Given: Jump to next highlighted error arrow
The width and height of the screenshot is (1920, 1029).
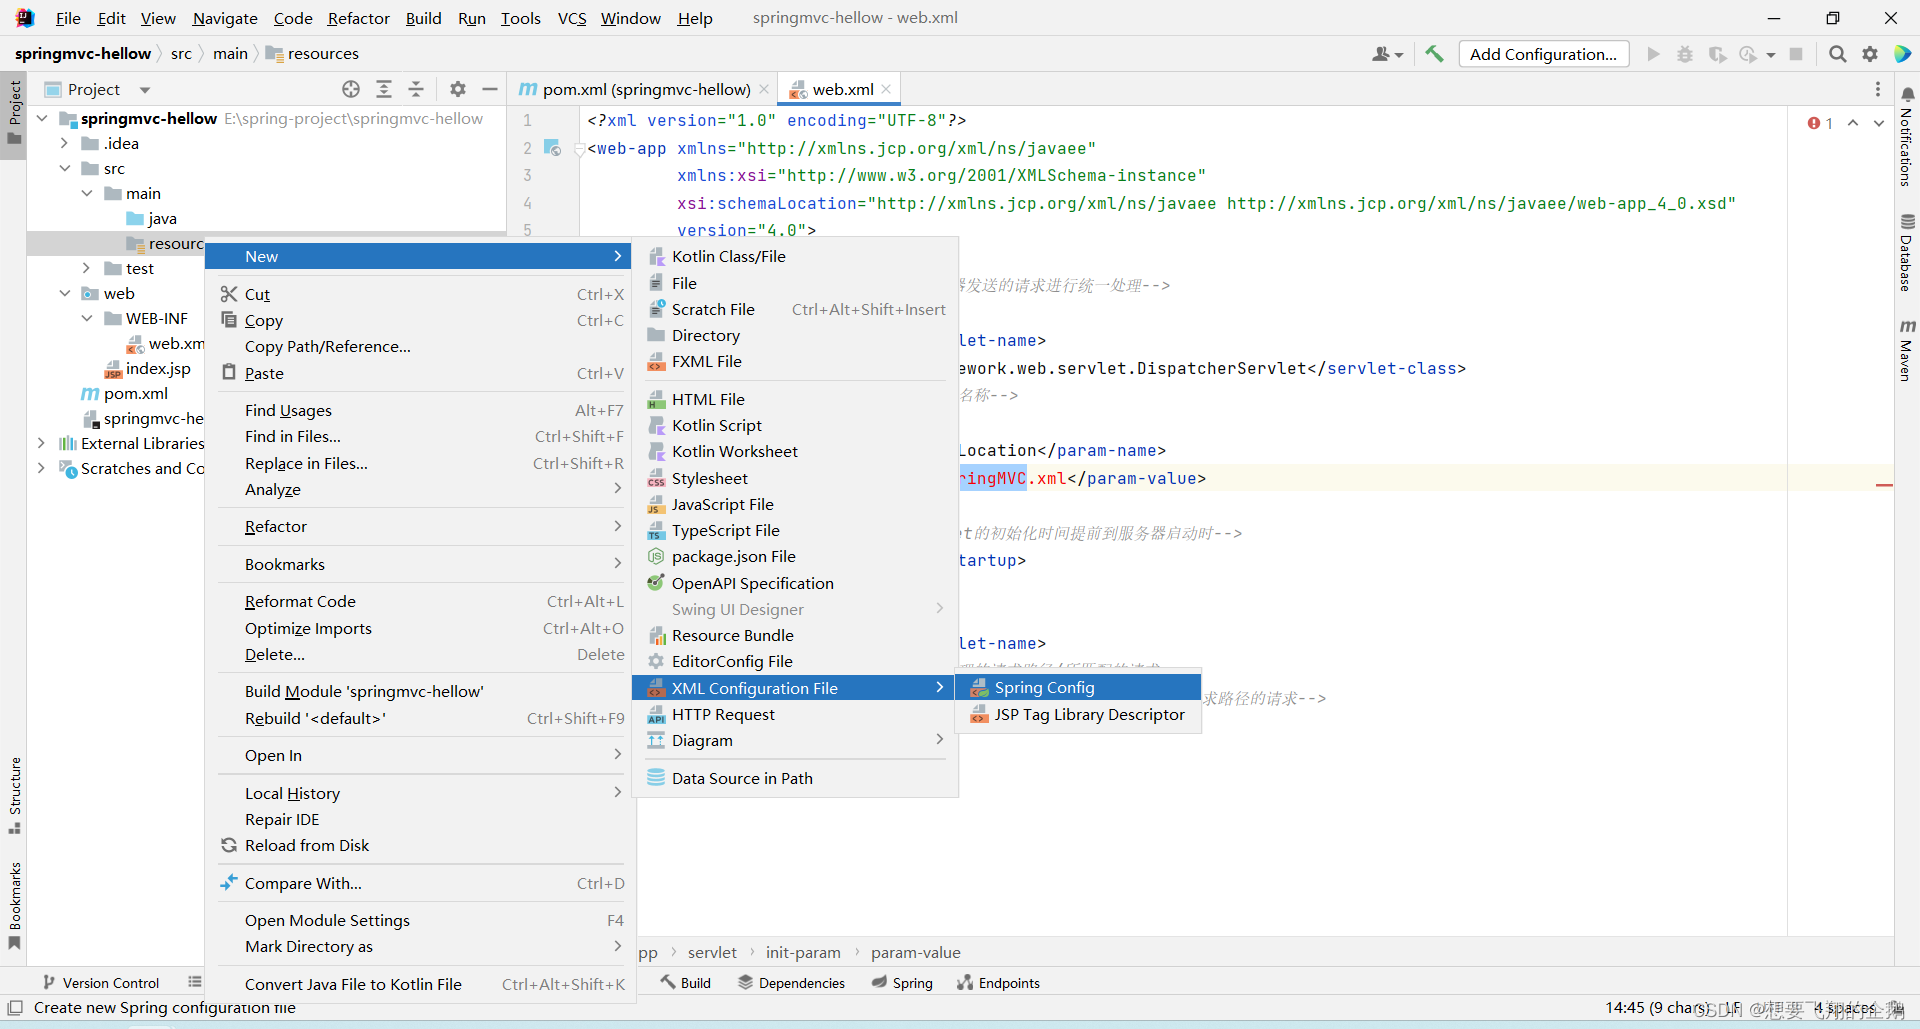Looking at the screenshot, I should pyautogui.click(x=1879, y=123).
